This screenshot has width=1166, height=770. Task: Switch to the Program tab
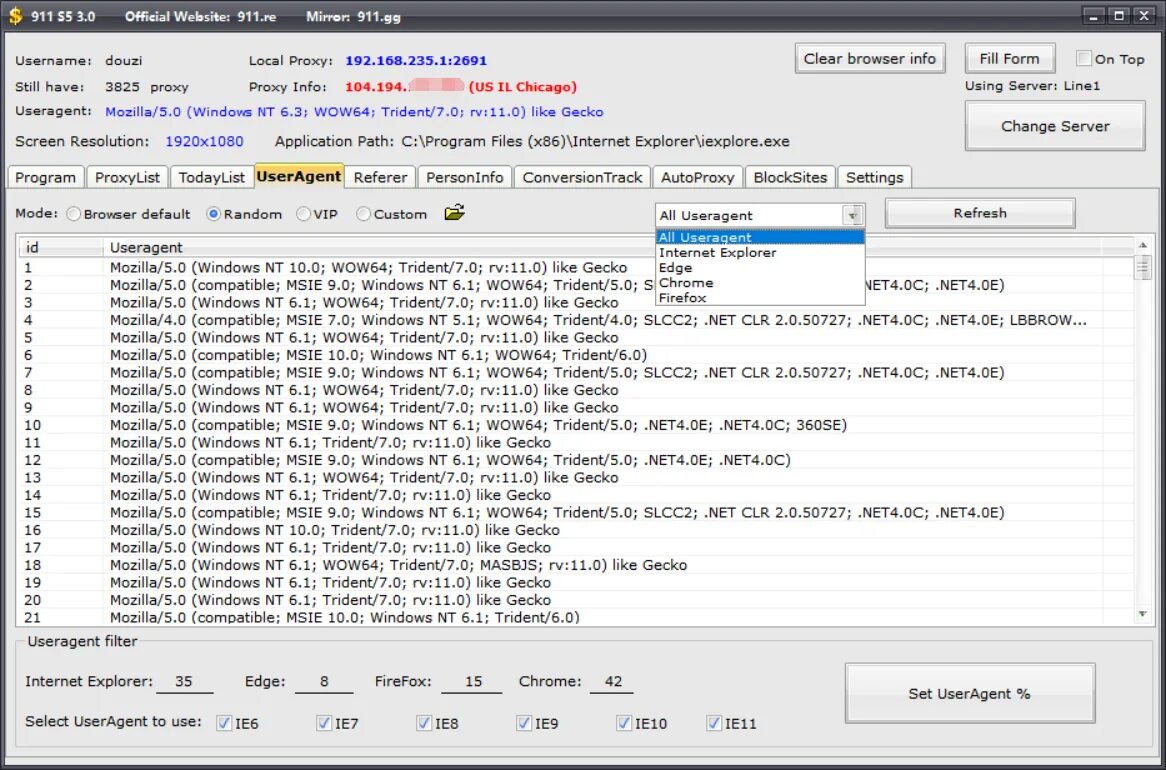[45, 177]
